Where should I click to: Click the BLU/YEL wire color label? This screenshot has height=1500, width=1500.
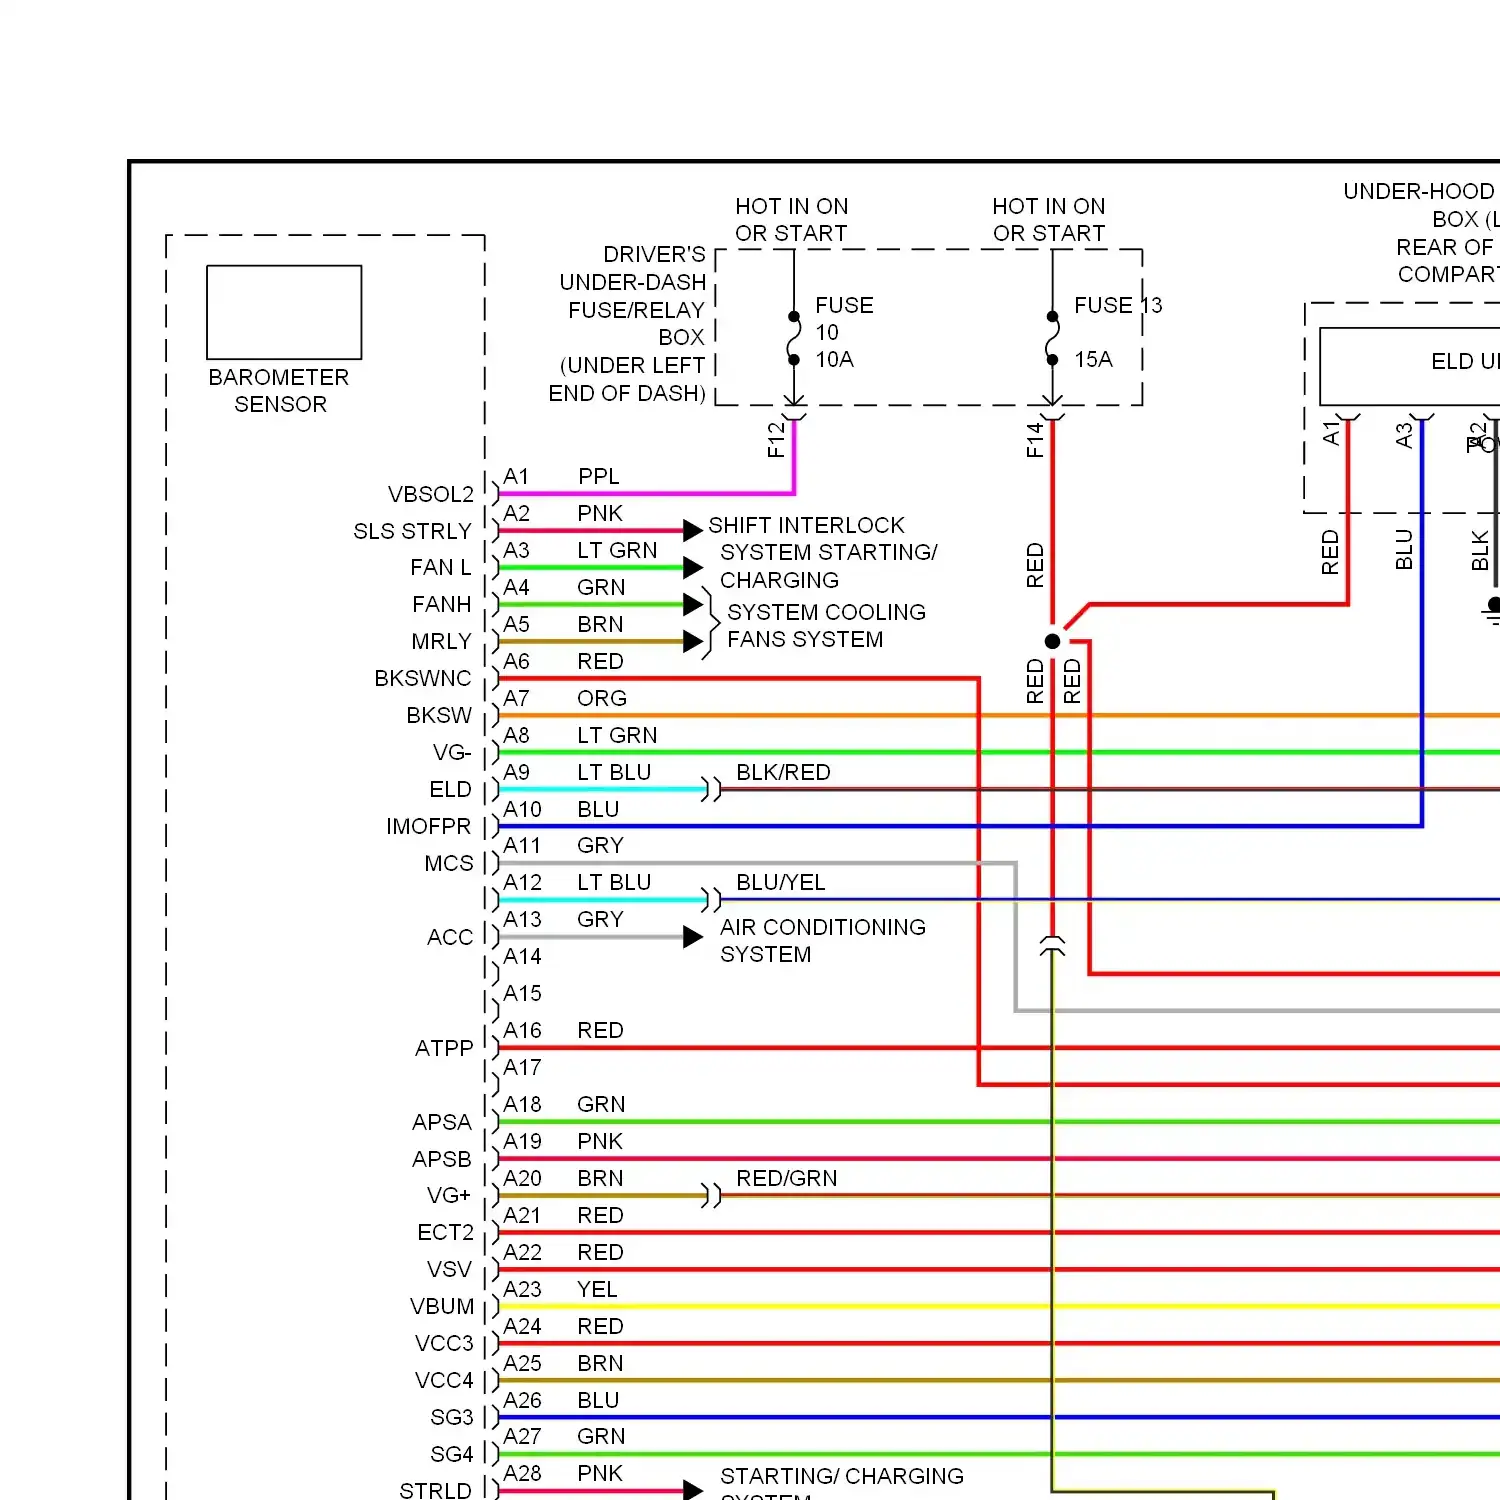click(781, 882)
